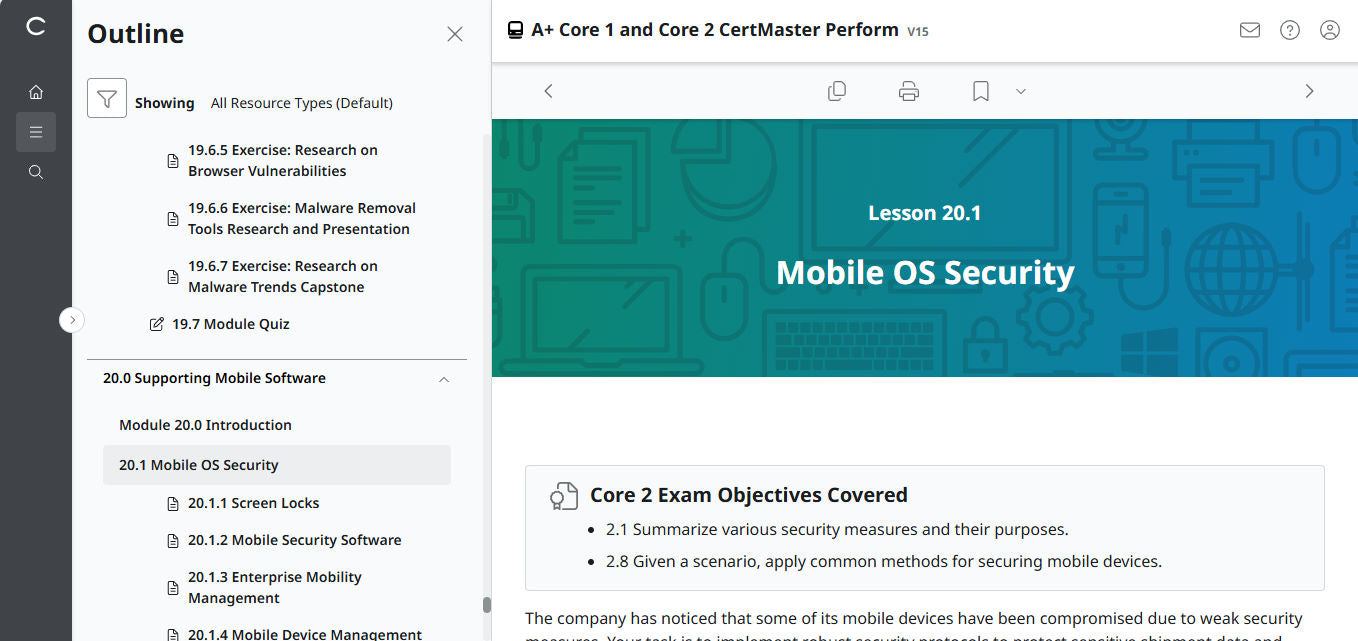Click the circular collapse arrow on the panel edge

72,319
